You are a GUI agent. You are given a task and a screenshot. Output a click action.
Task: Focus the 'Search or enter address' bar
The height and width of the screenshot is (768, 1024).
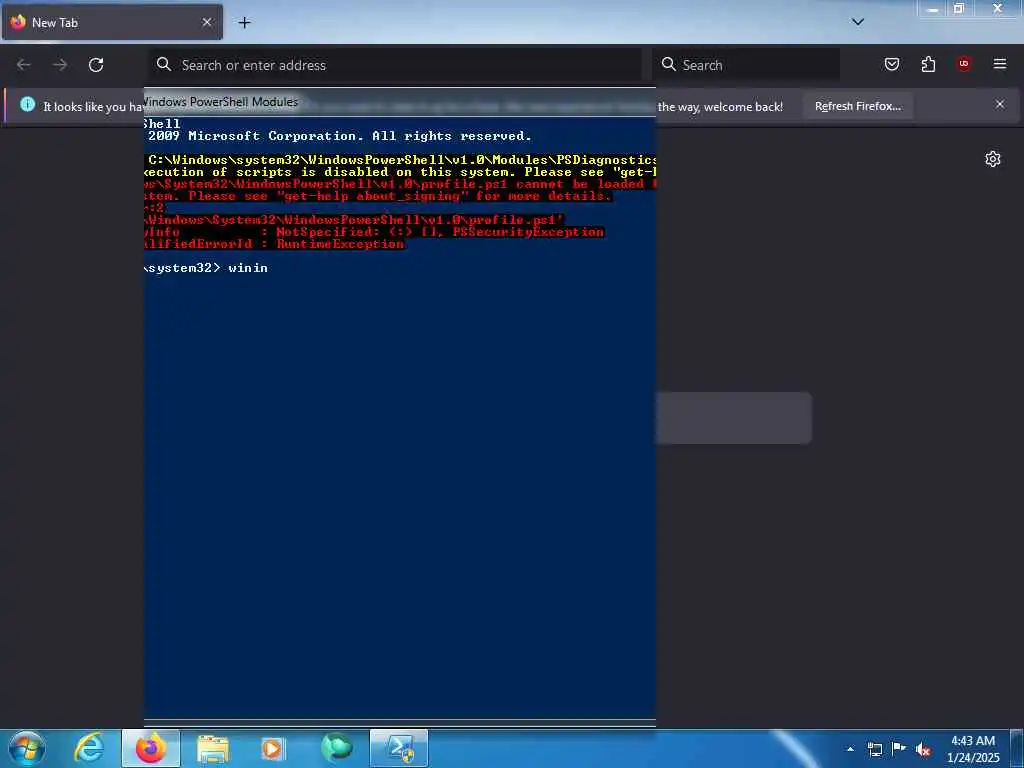(x=395, y=65)
